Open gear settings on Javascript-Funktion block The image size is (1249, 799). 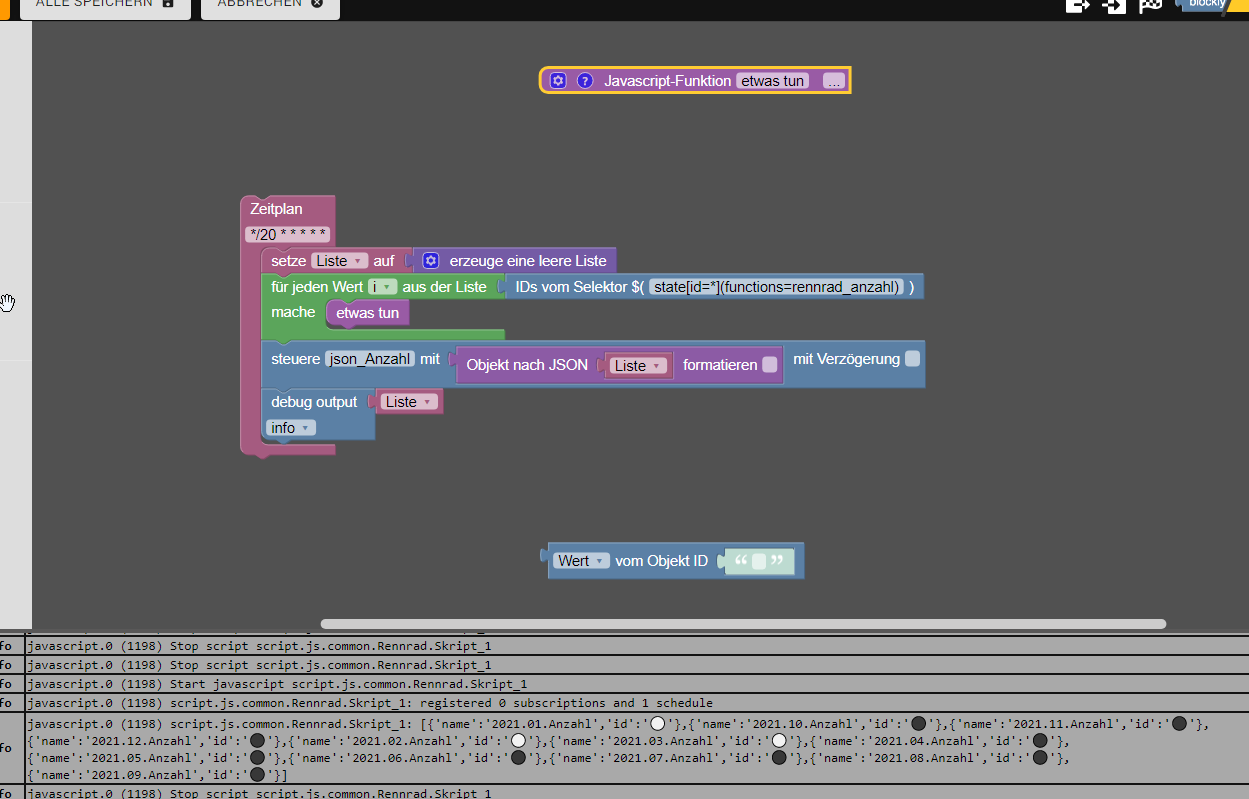558,81
